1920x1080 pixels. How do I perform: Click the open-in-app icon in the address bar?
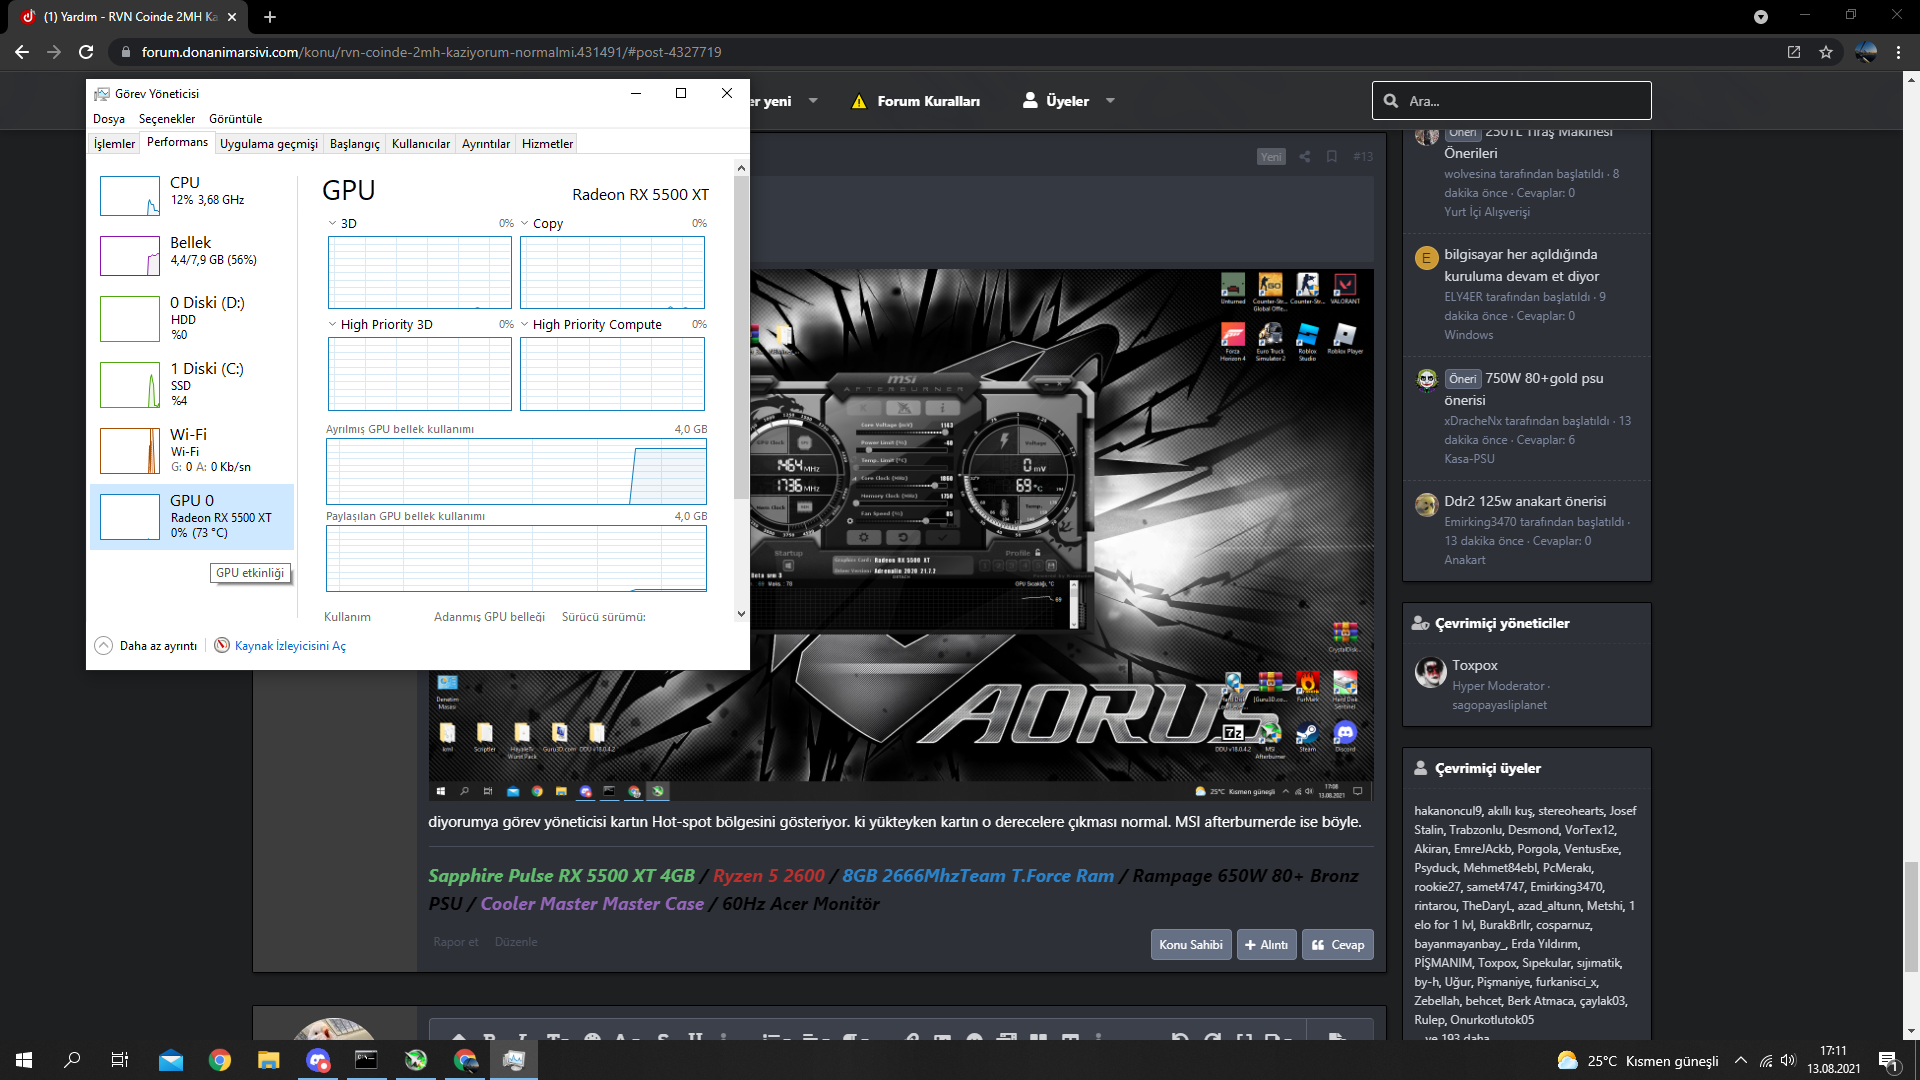coord(1794,52)
